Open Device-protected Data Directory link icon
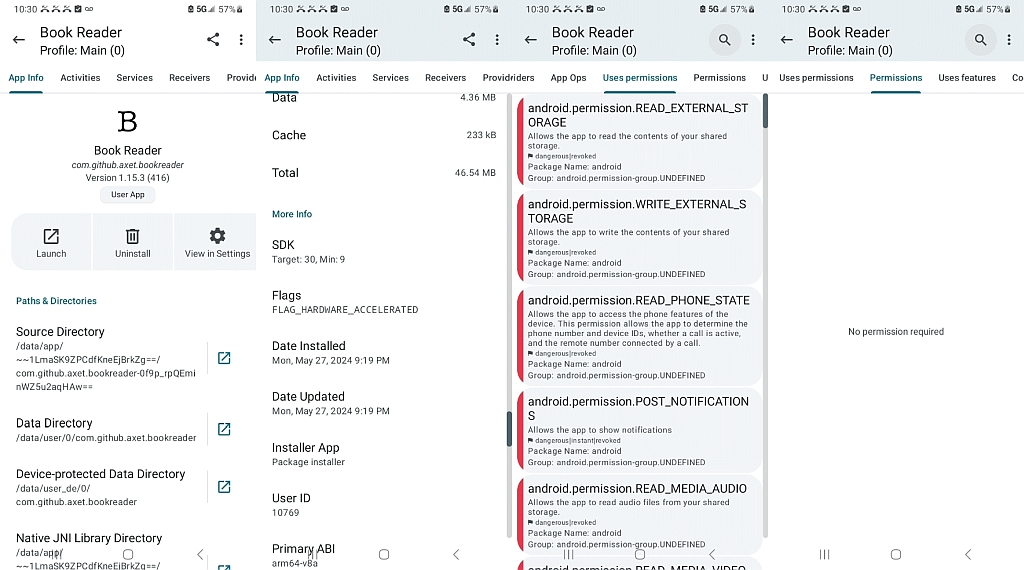The width and height of the screenshot is (1024, 570). (224, 487)
